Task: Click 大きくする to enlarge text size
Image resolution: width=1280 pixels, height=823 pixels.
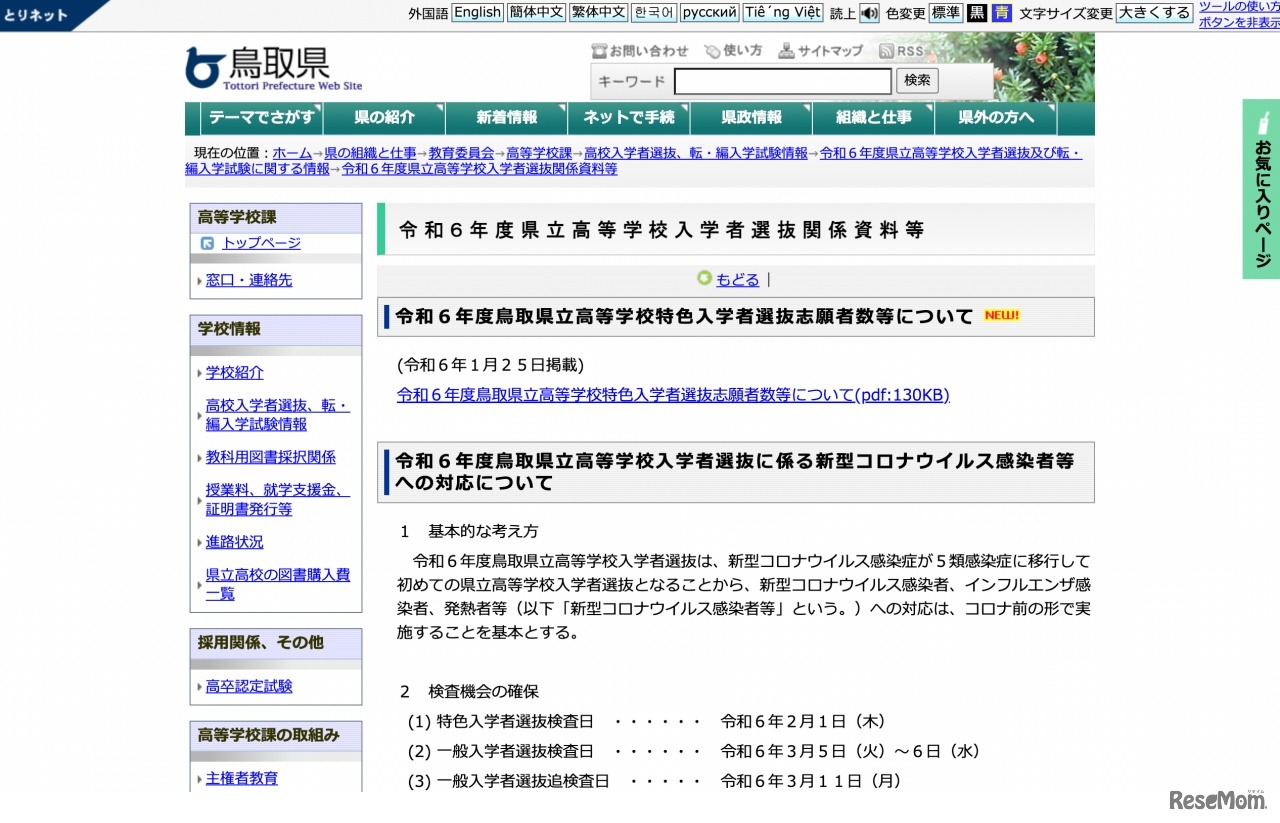Action: tap(1154, 13)
